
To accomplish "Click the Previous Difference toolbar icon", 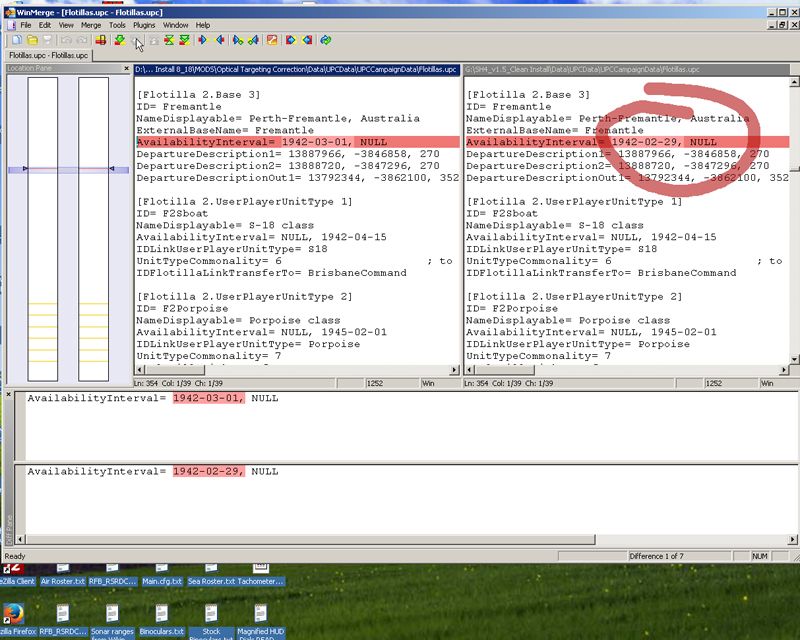I will click(x=136, y=40).
